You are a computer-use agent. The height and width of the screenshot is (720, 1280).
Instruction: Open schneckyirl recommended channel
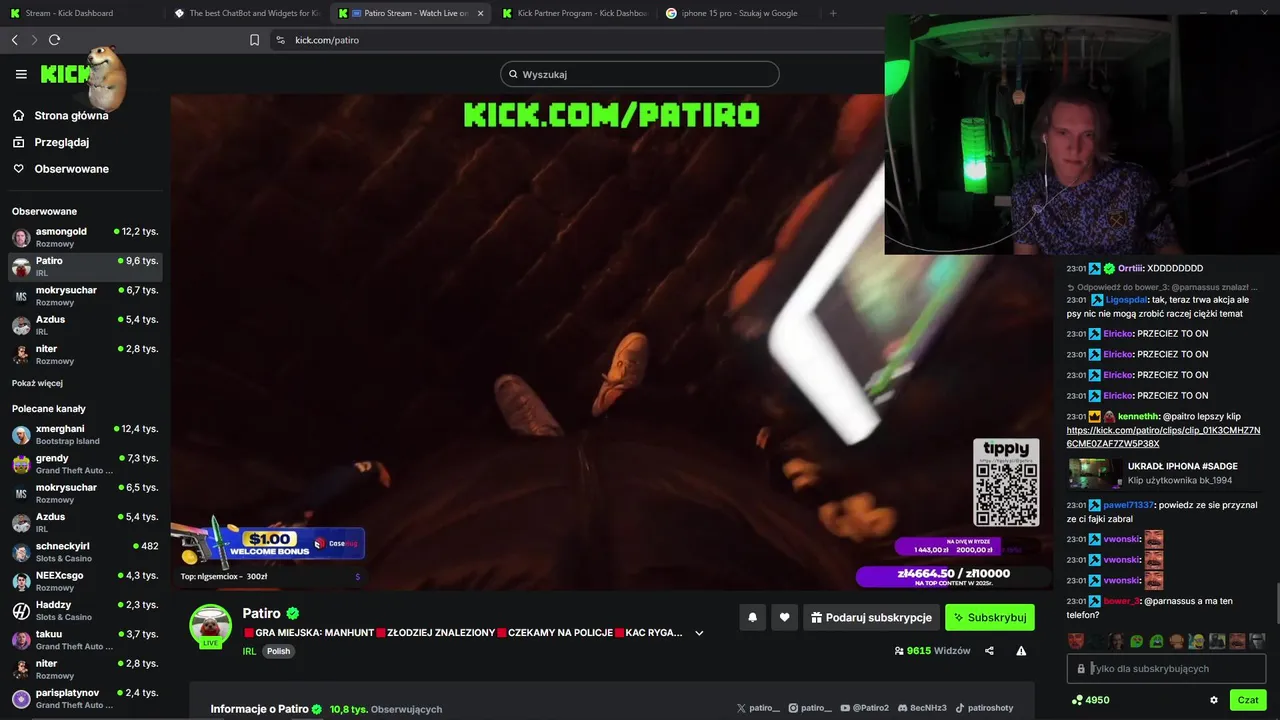click(x=85, y=552)
